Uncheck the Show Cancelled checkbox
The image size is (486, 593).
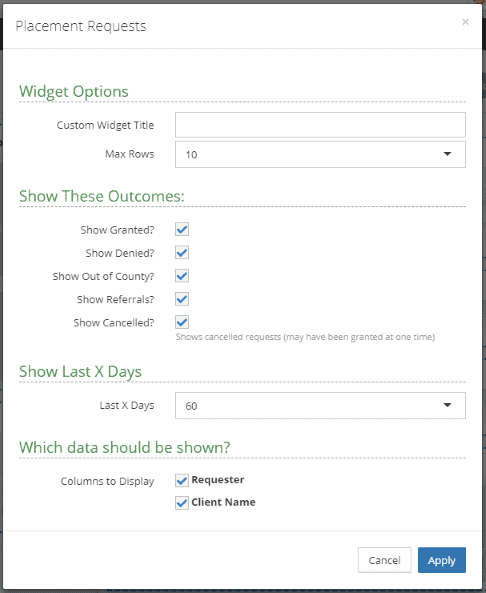182,322
